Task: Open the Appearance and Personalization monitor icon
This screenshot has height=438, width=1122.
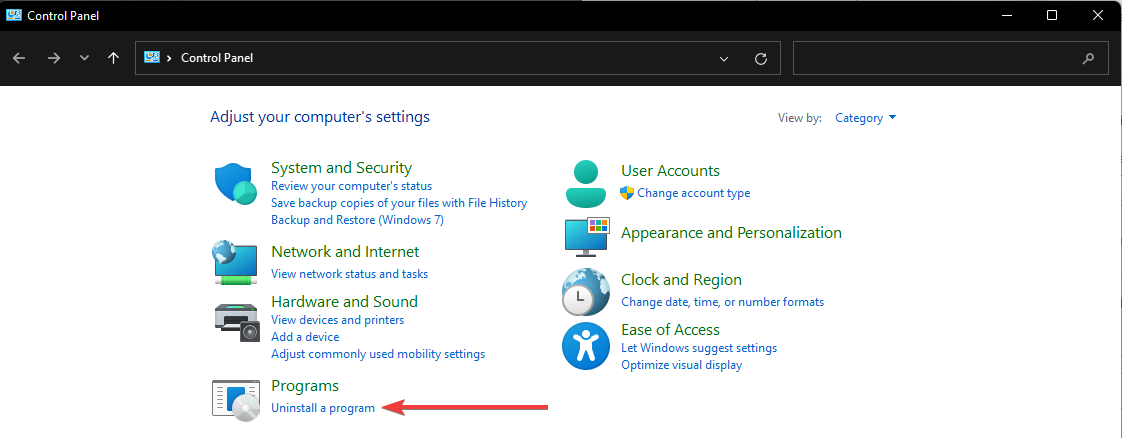Action: [x=586, y=236]
